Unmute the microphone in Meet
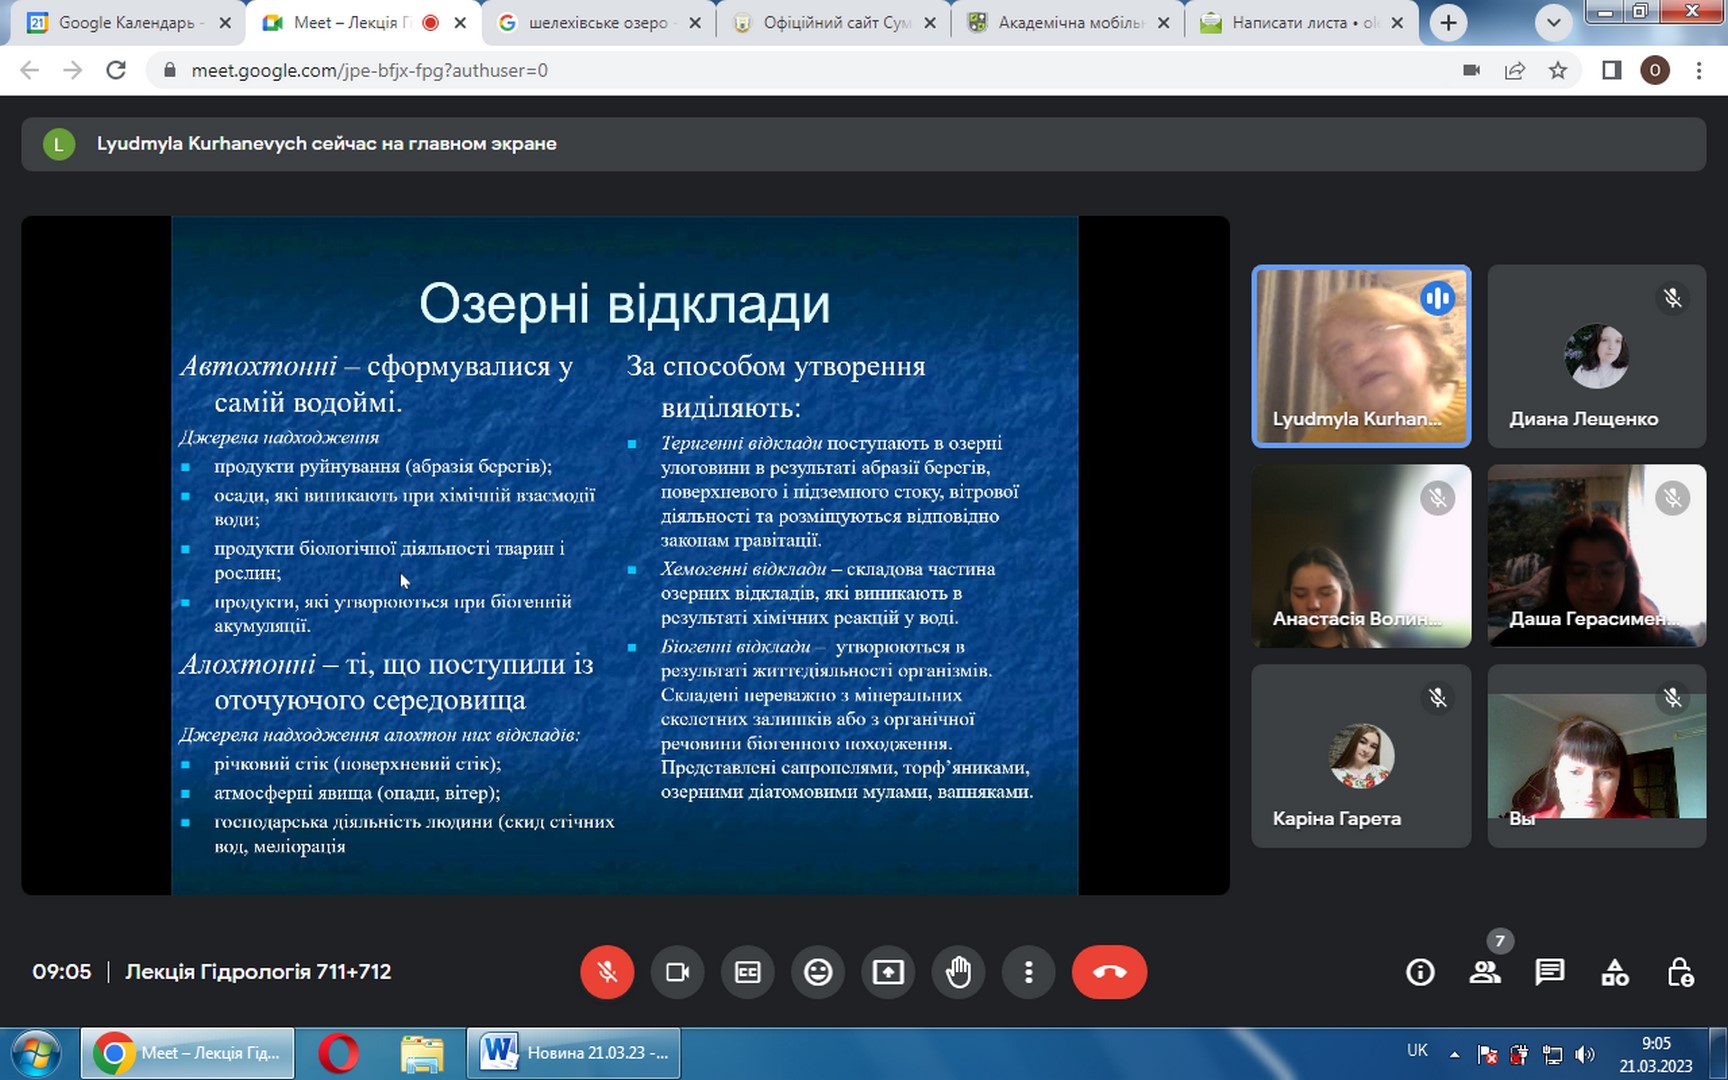The height and width of the screenshot is (1080, 1728). (x=607, y=972)
